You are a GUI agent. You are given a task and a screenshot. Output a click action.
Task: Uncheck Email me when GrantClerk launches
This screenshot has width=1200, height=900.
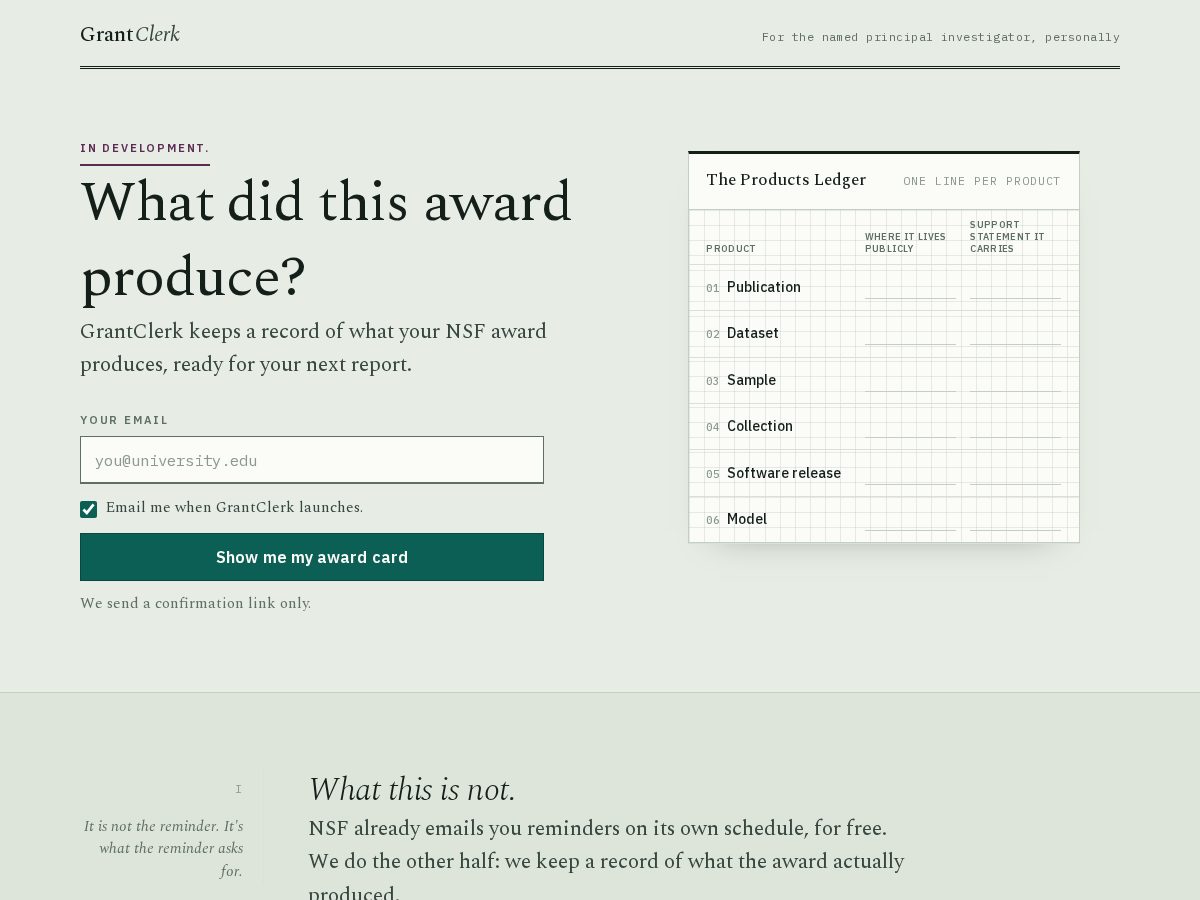pos(89,509)
